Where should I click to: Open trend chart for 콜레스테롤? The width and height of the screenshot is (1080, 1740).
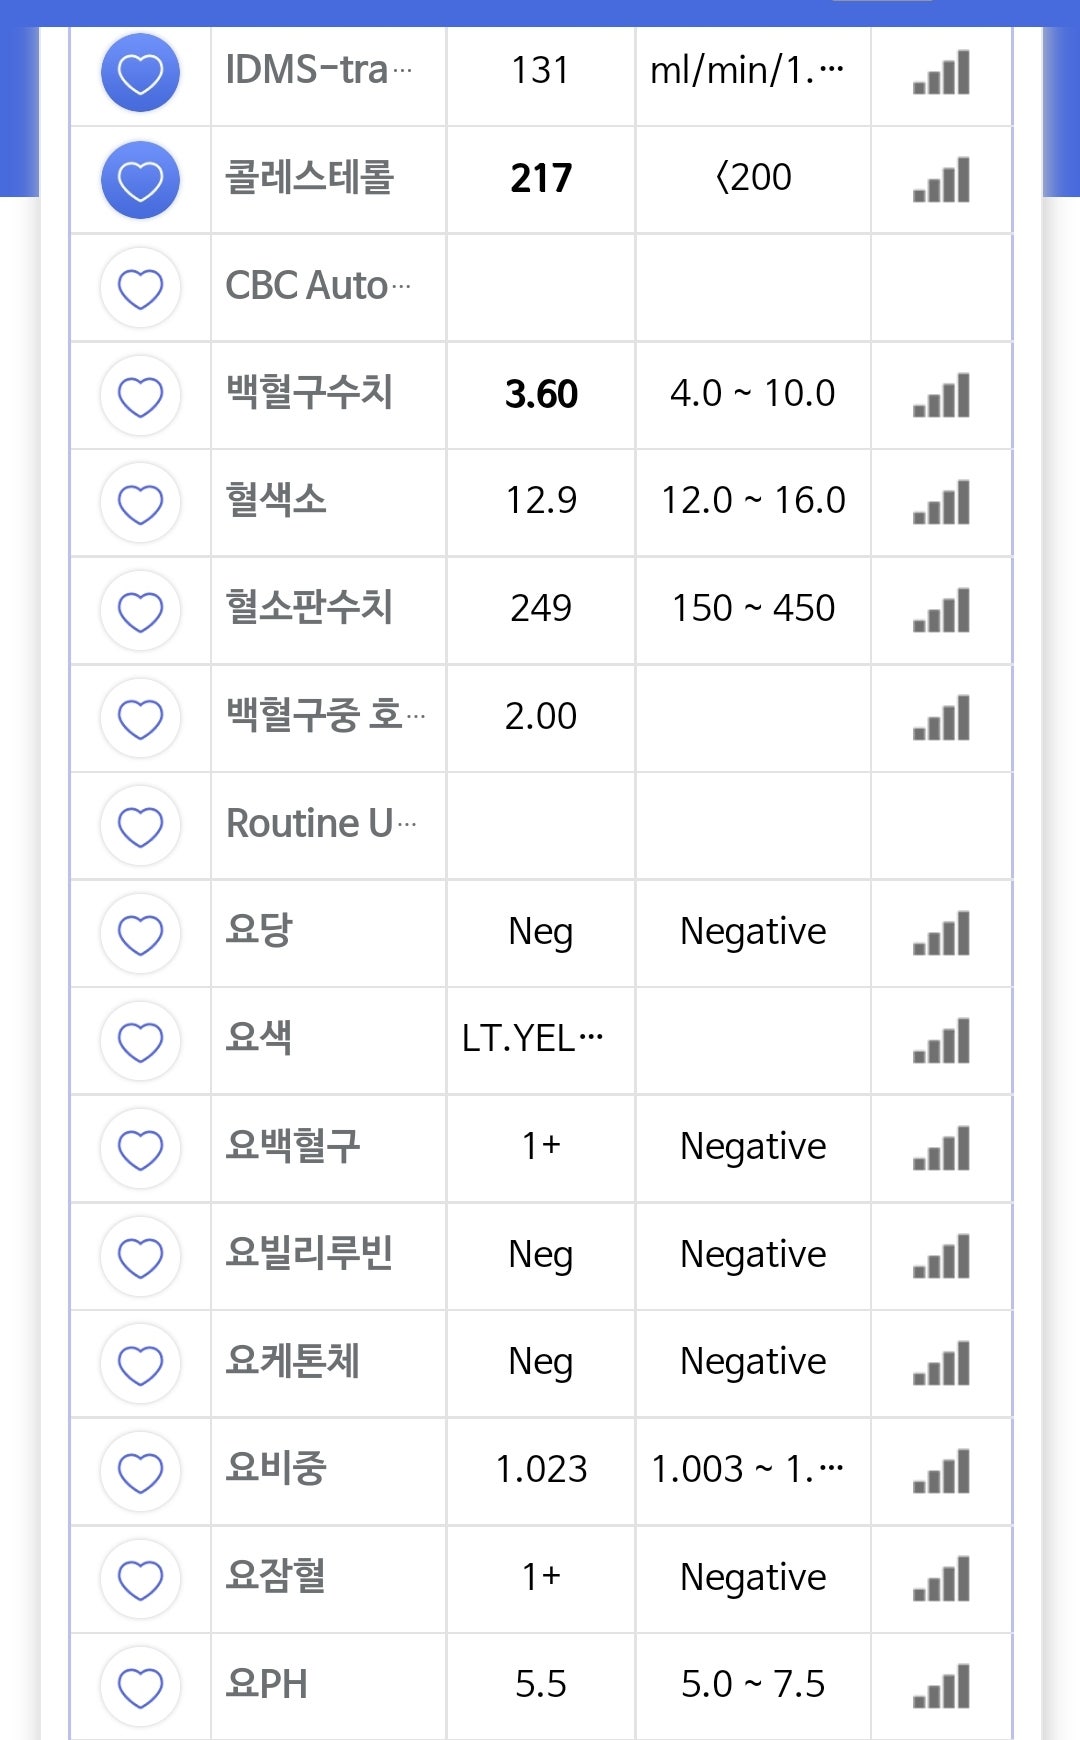coord(941,180)
